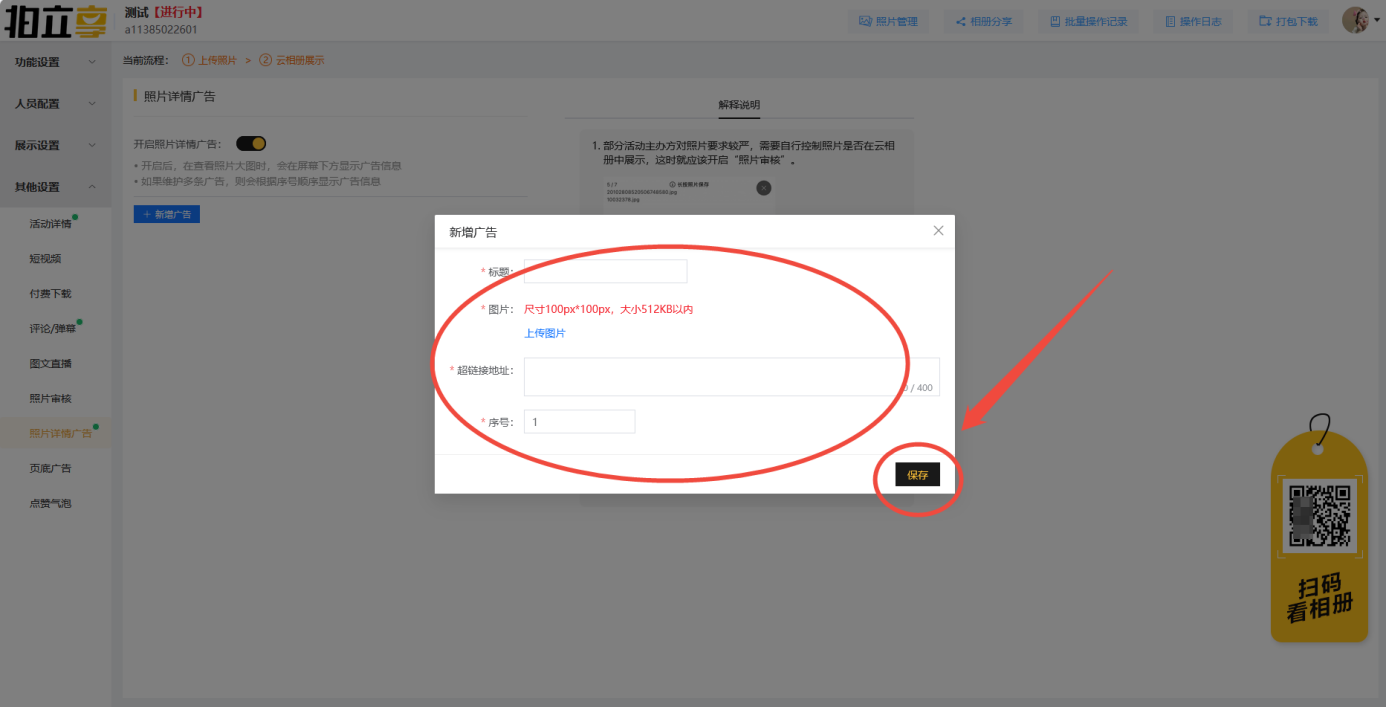Collapse the 其他设置 sidebar section

(55, 187)
